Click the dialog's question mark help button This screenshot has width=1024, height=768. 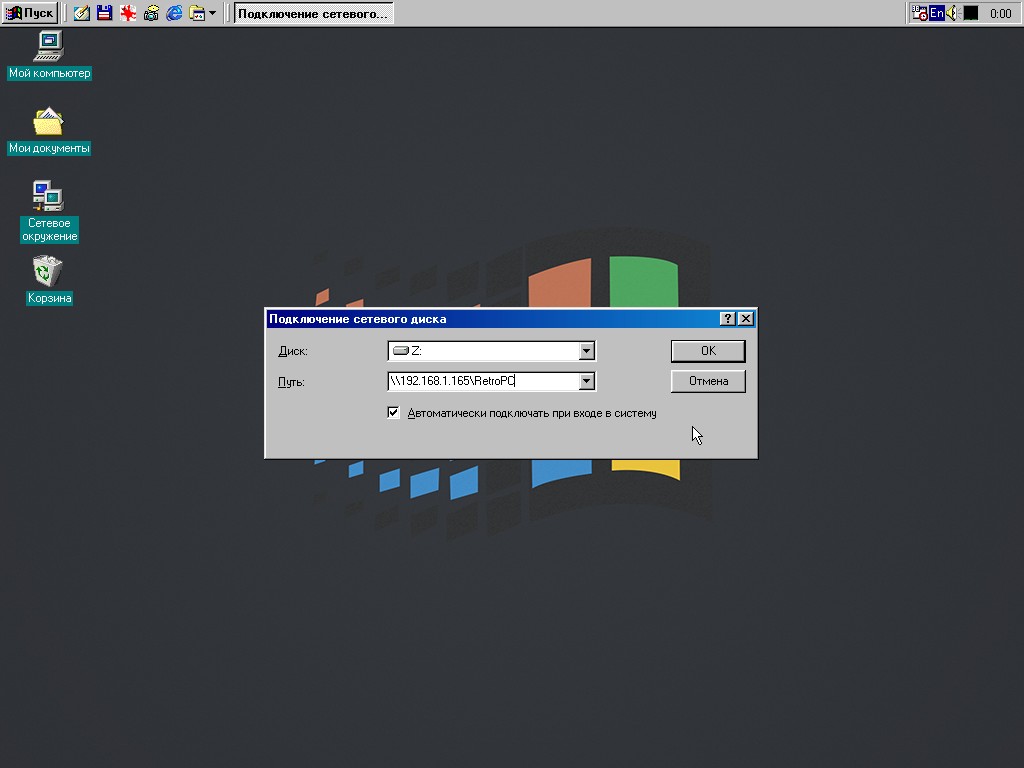(x=727, y=319)
